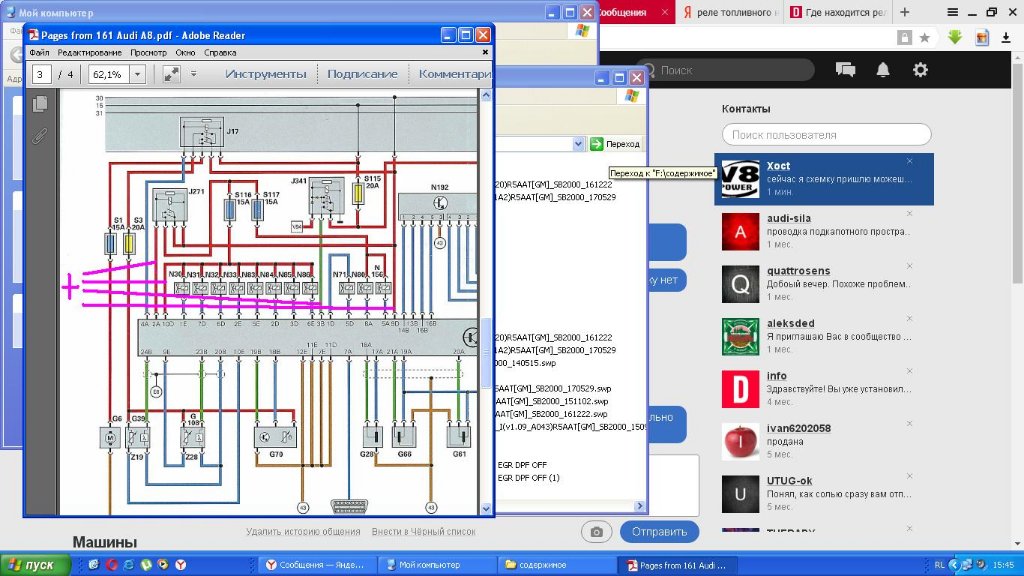Switch to the 'реле топливного' browser tab
1024x576 pixels.
tap(730, 12)
